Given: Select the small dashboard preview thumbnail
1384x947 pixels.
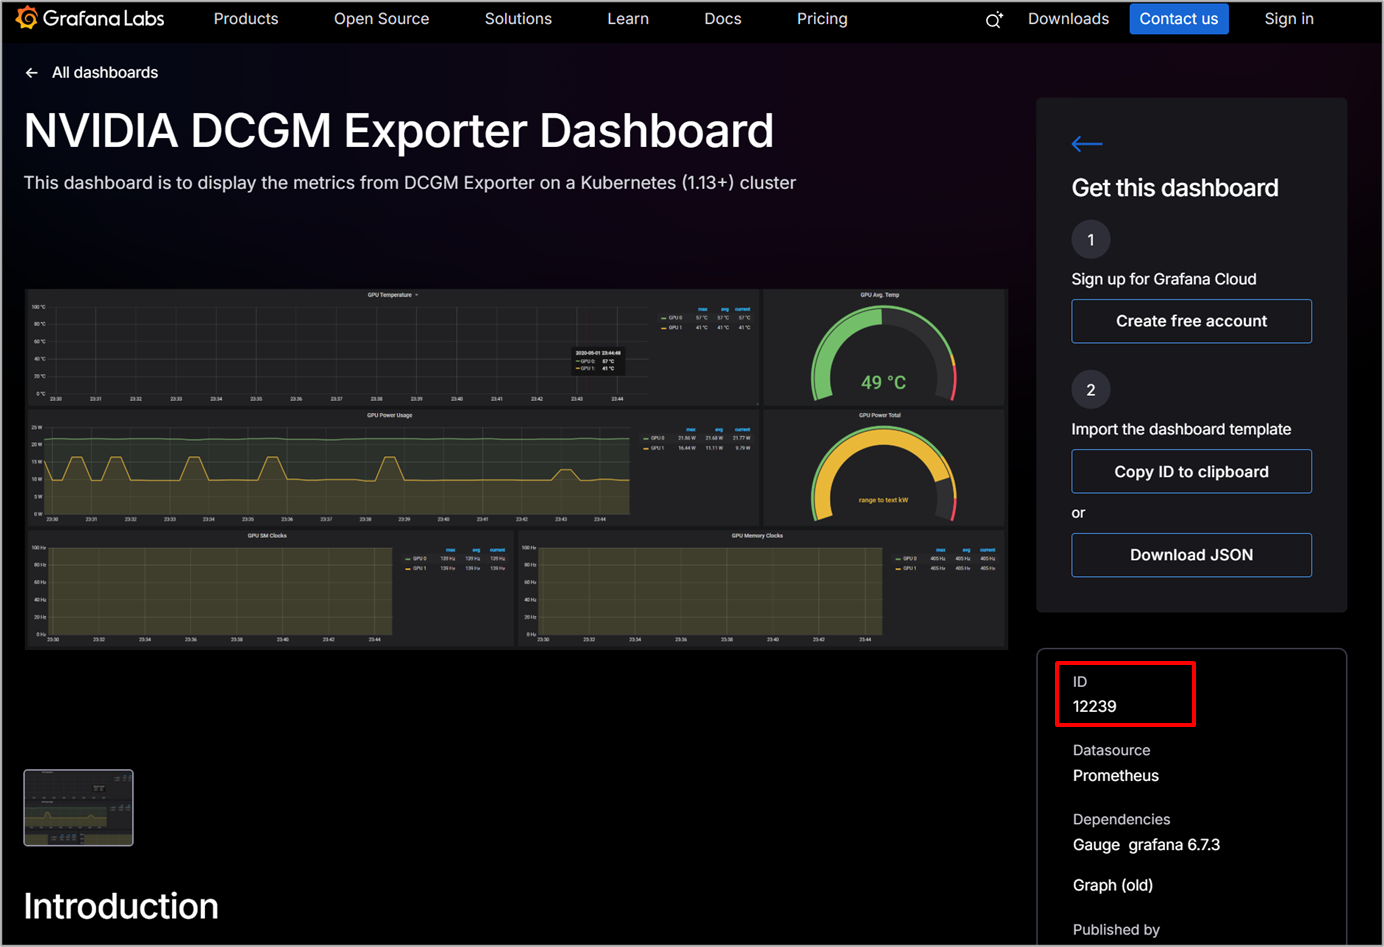Looking at the screenshot, I should click(x=78, y=807).
